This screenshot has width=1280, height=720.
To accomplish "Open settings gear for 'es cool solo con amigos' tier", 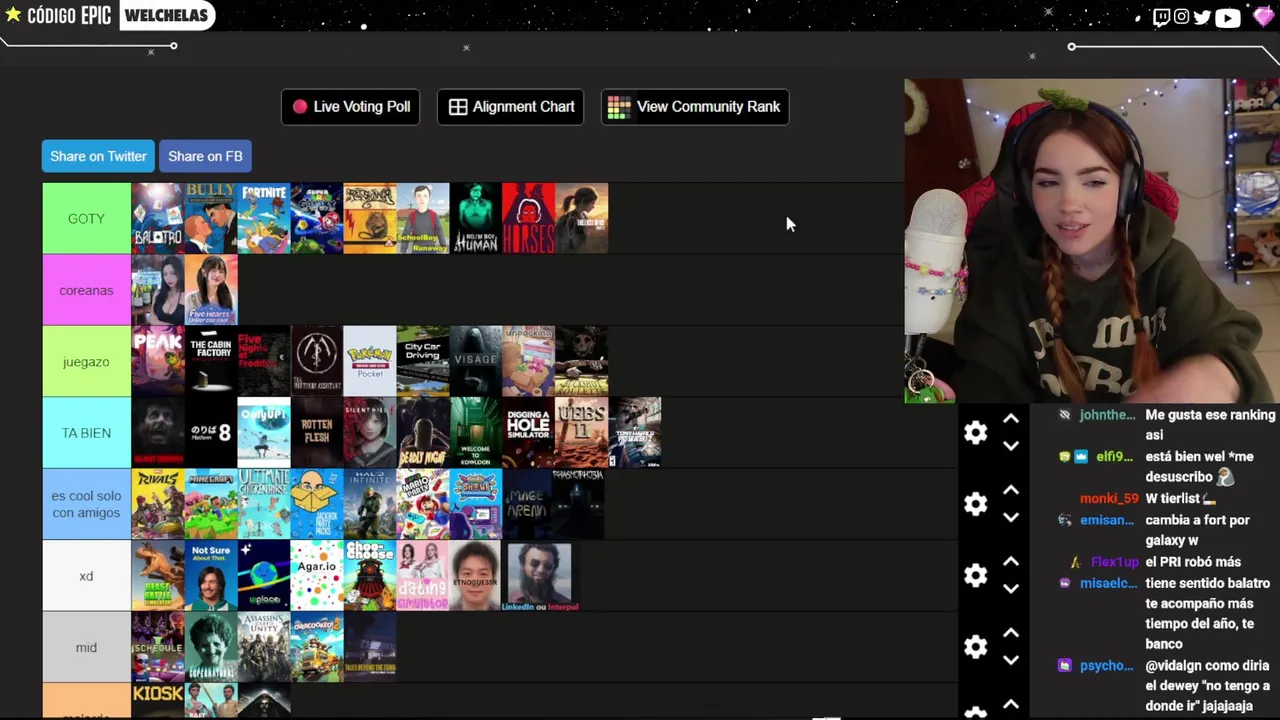I will pyautogui.click(x=975, y=504).
